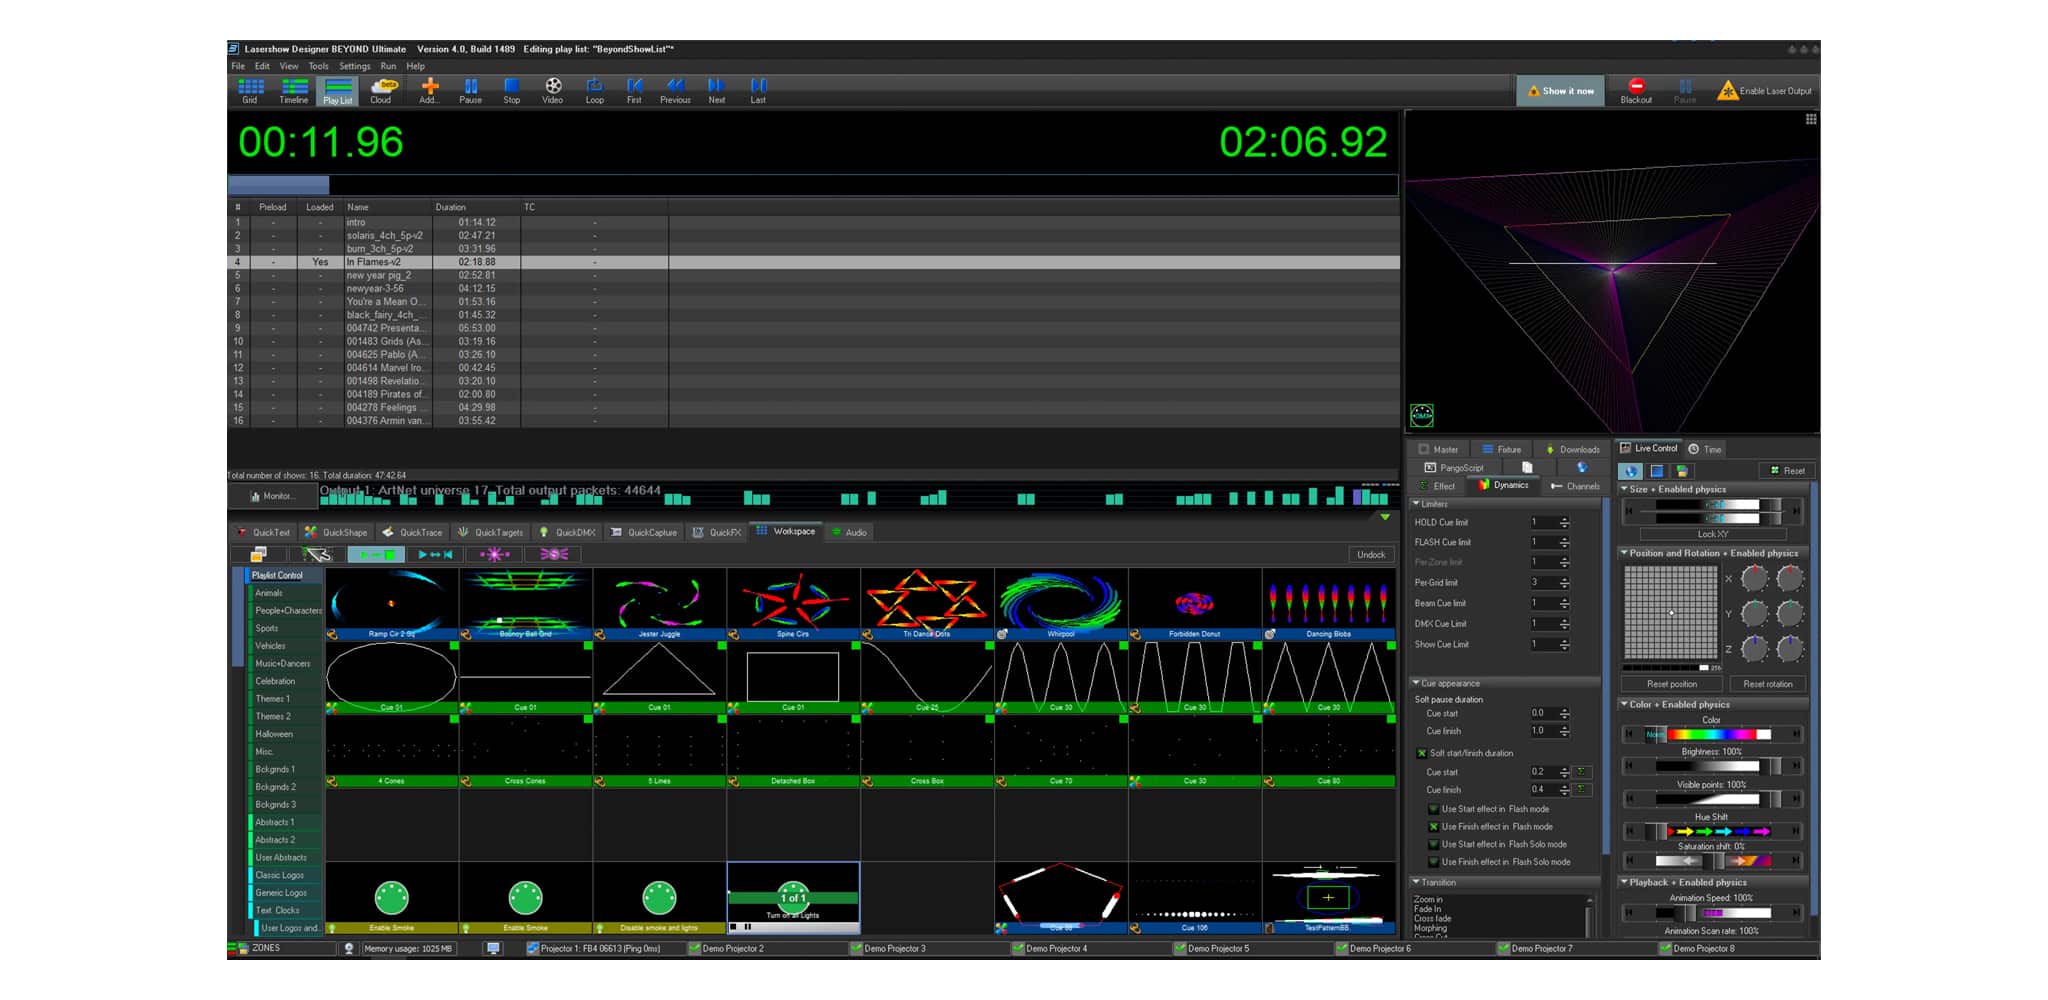
Task: Collapse the Cue appearance section
Action: click(1416, 683)
